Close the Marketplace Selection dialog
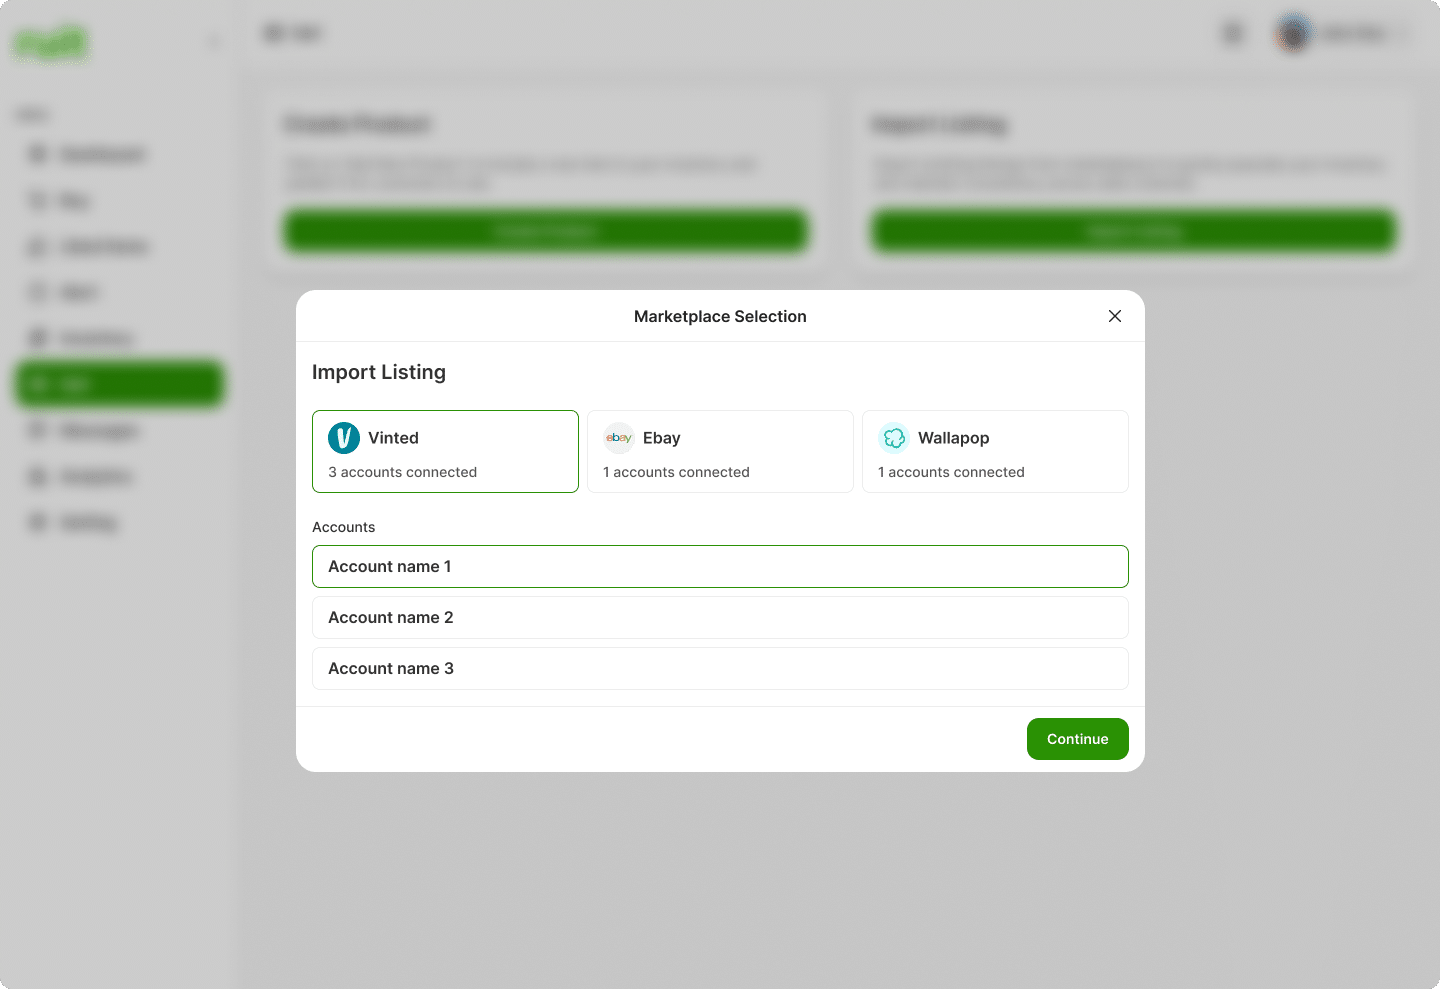Viewport: 1440px width, 989px height. pyautogui.click(x=1115, y=316)
